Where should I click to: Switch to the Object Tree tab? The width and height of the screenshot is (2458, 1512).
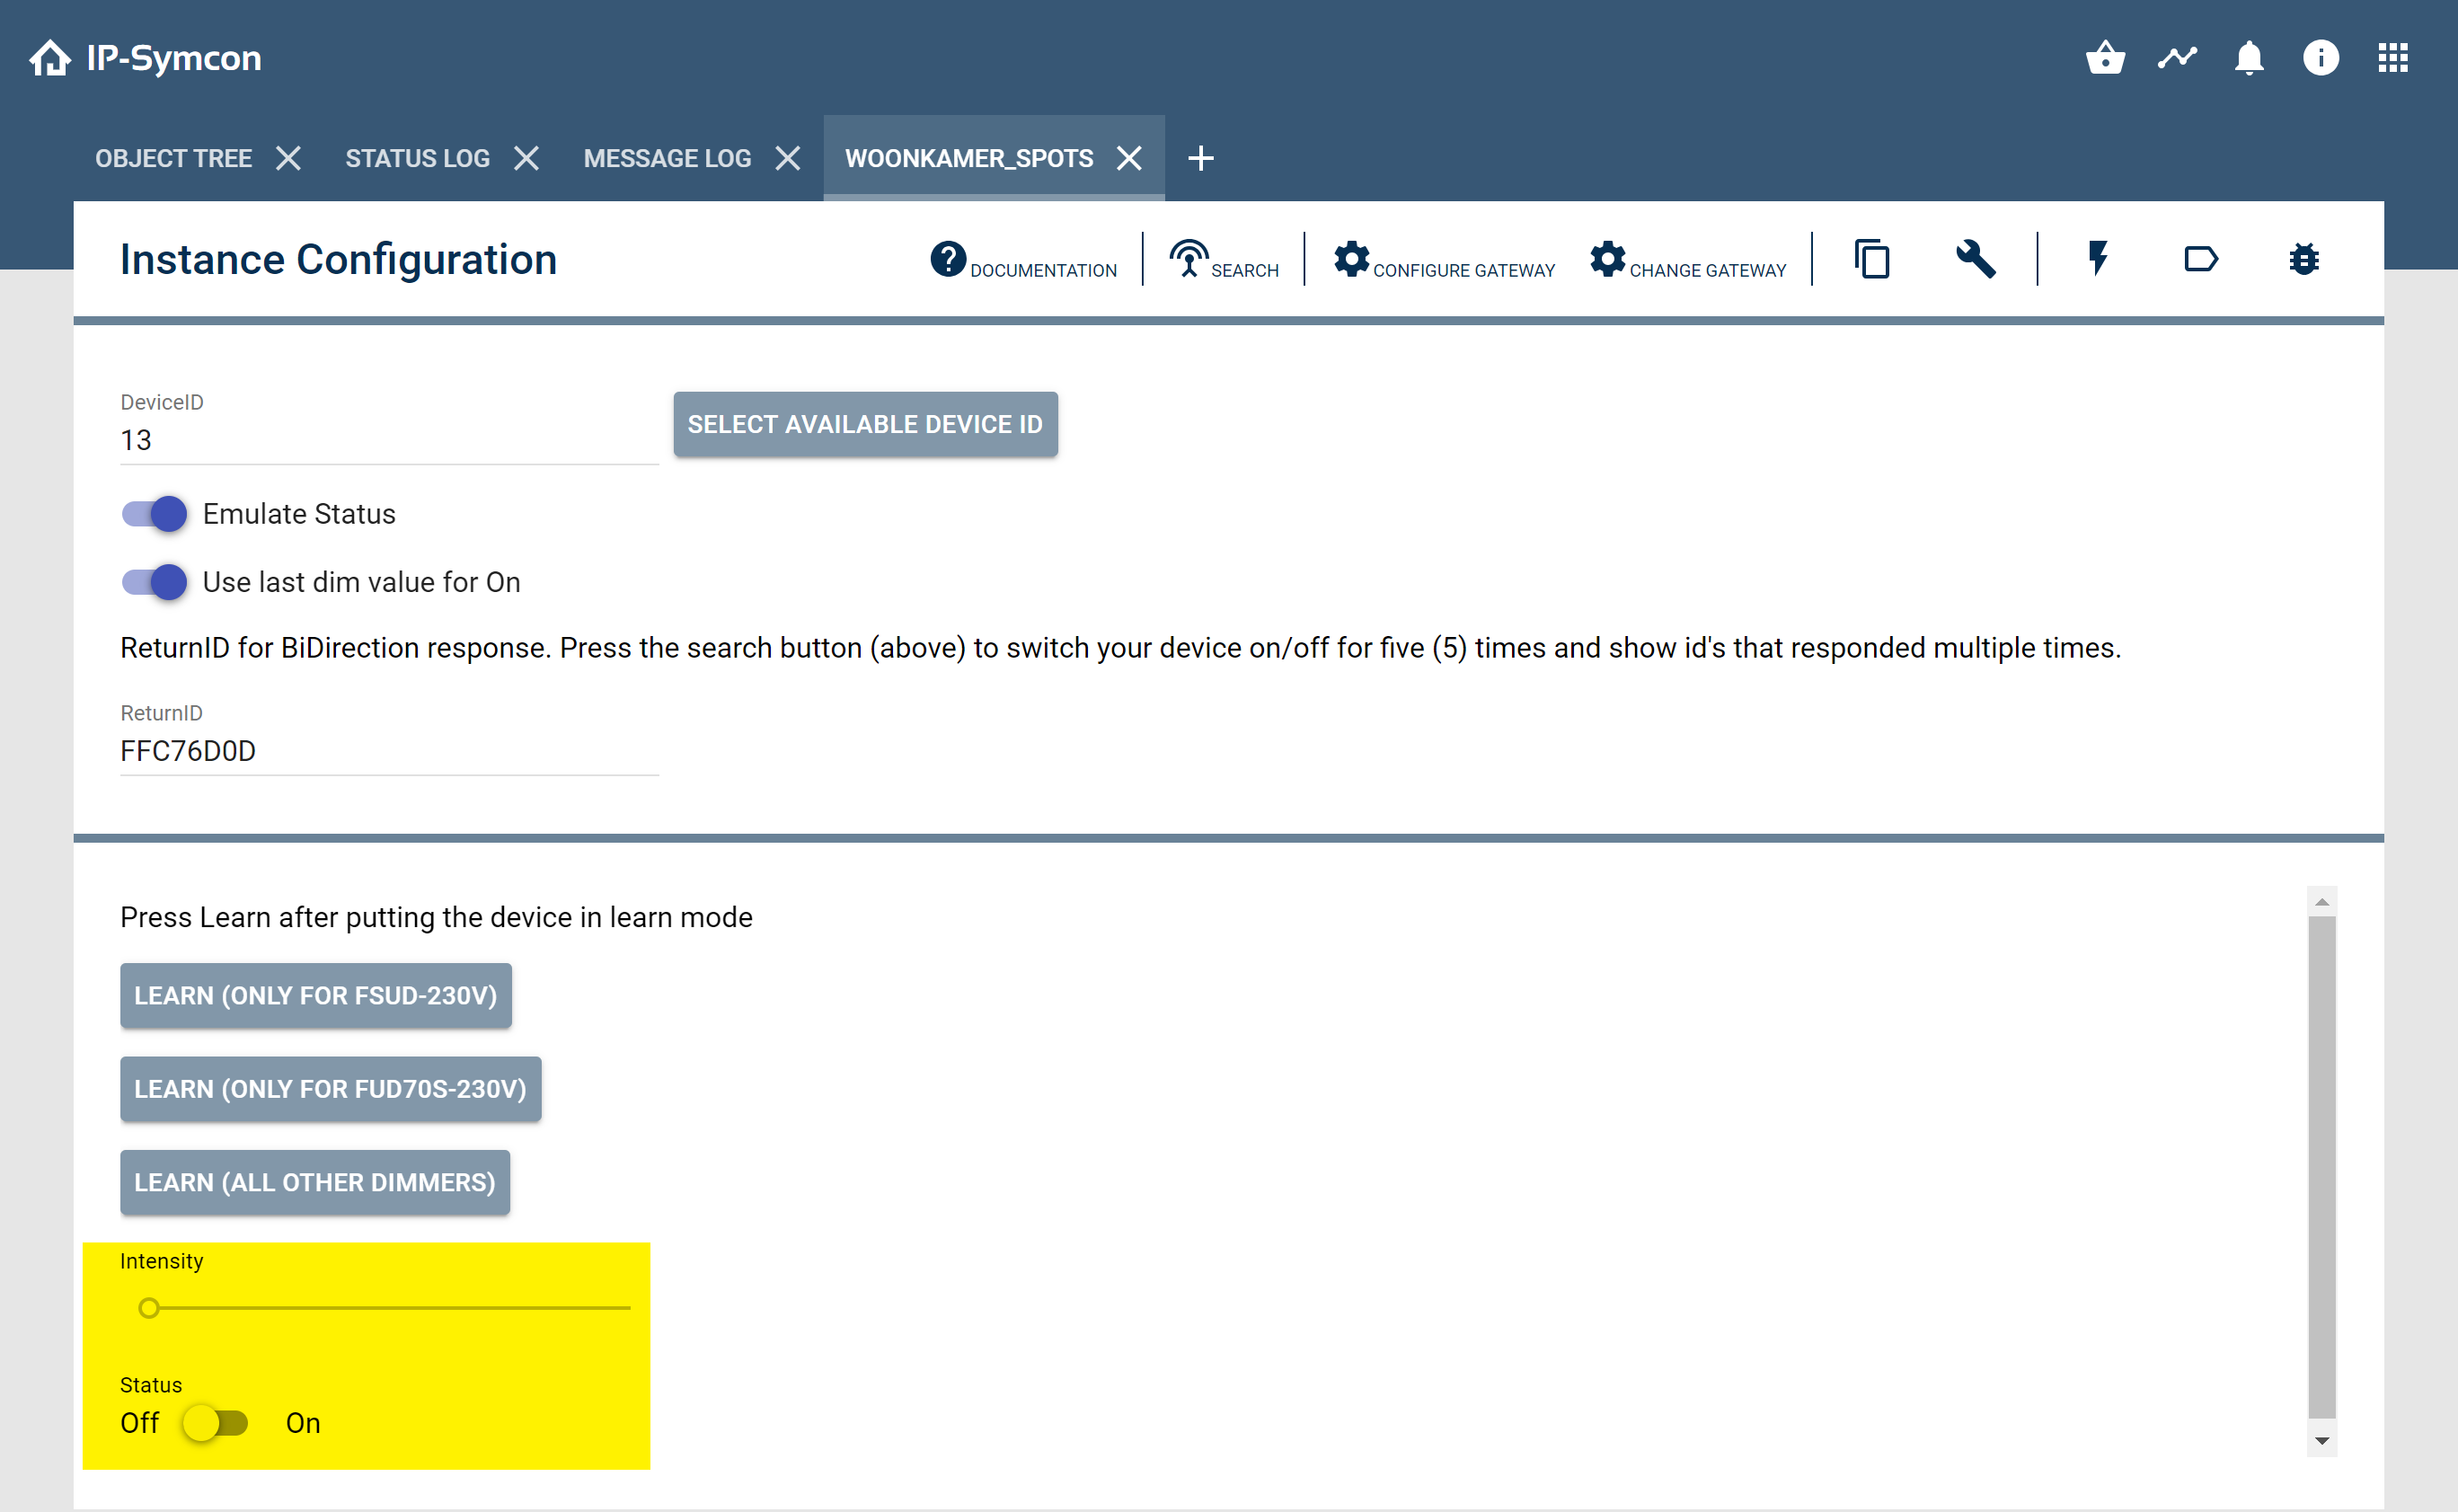click(x=174, y=158)
